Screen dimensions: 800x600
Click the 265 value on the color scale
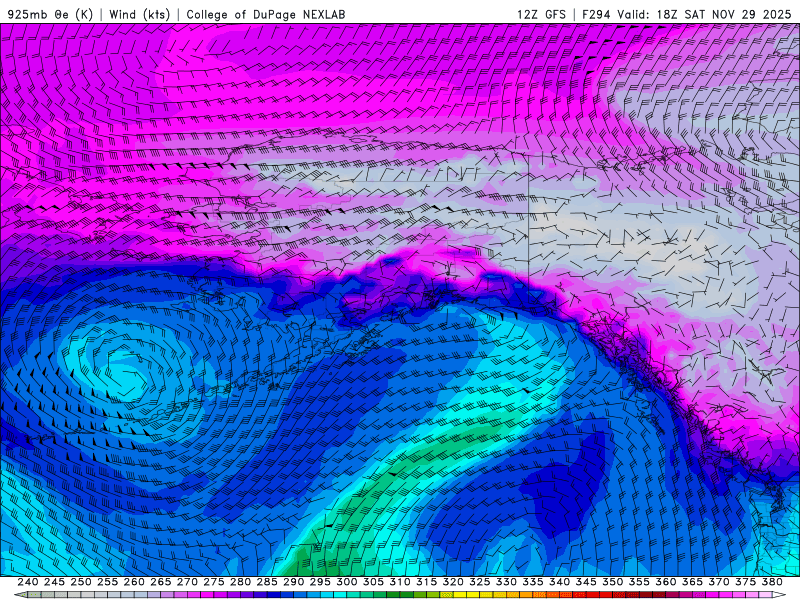pyautogui.click(x=160, y=582)
